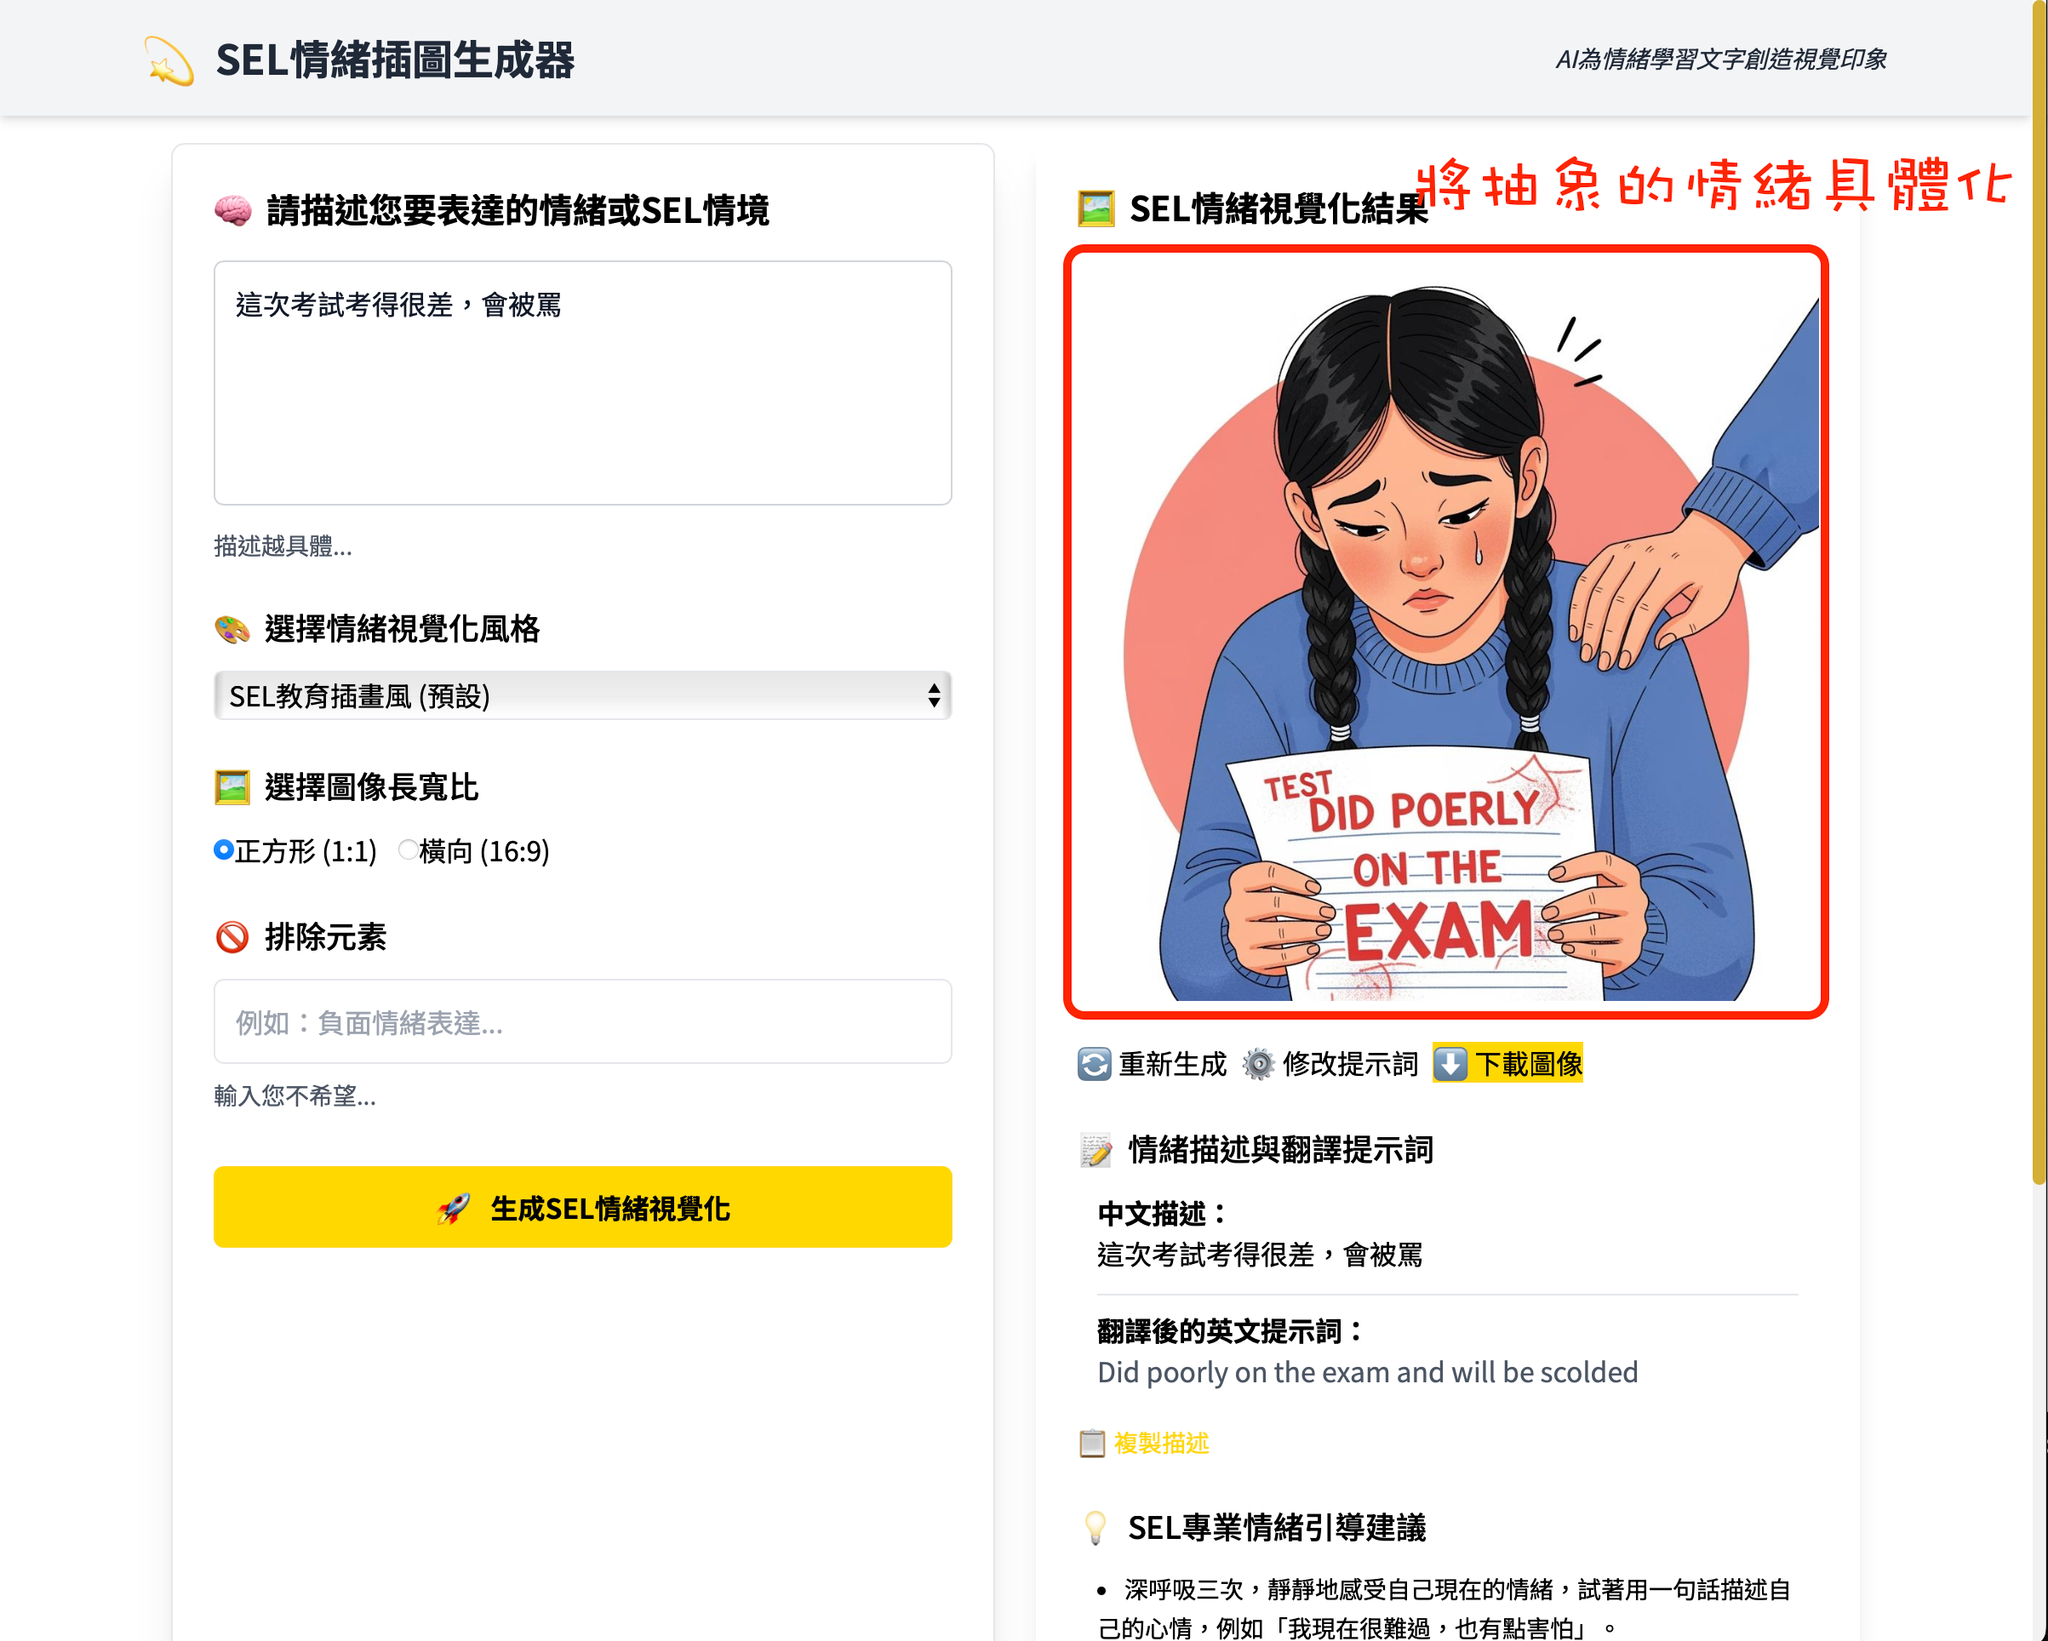The height and width of the screenshot is (1641, 2048).
Task: Click the shooting star logo icon
Action: pos(168,61)
